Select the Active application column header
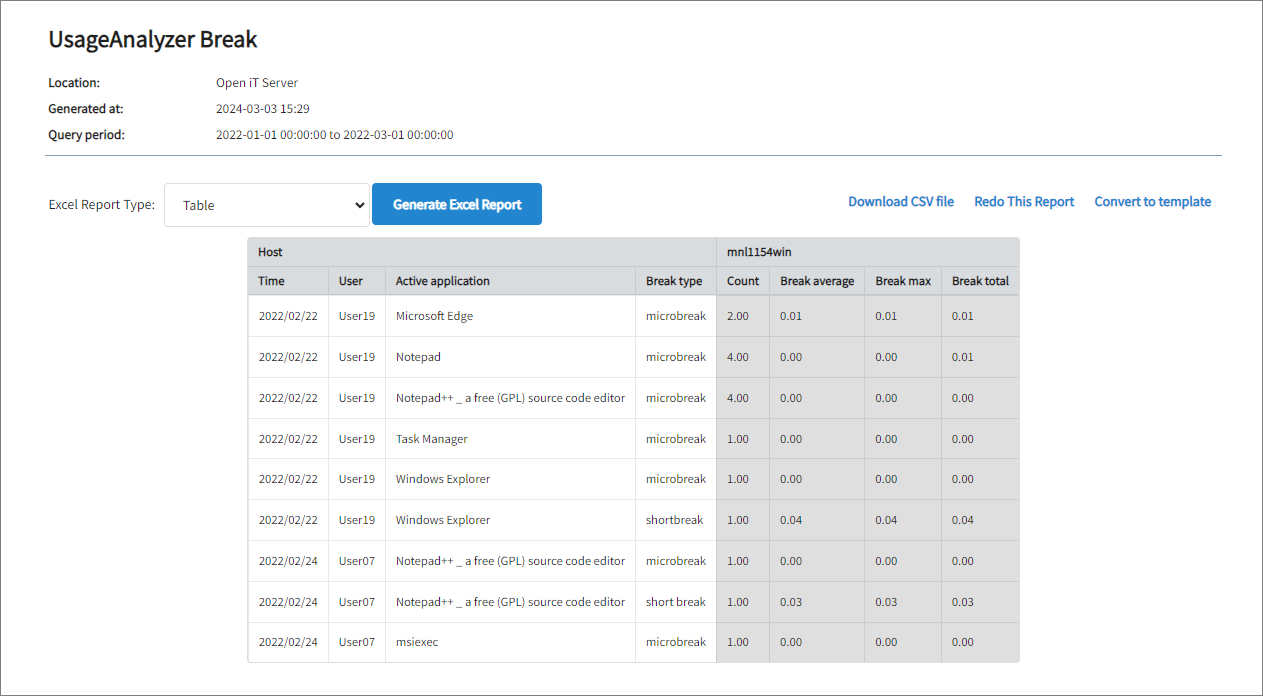1263x696 pixels. pyautogui.click(x=443, y=281)
